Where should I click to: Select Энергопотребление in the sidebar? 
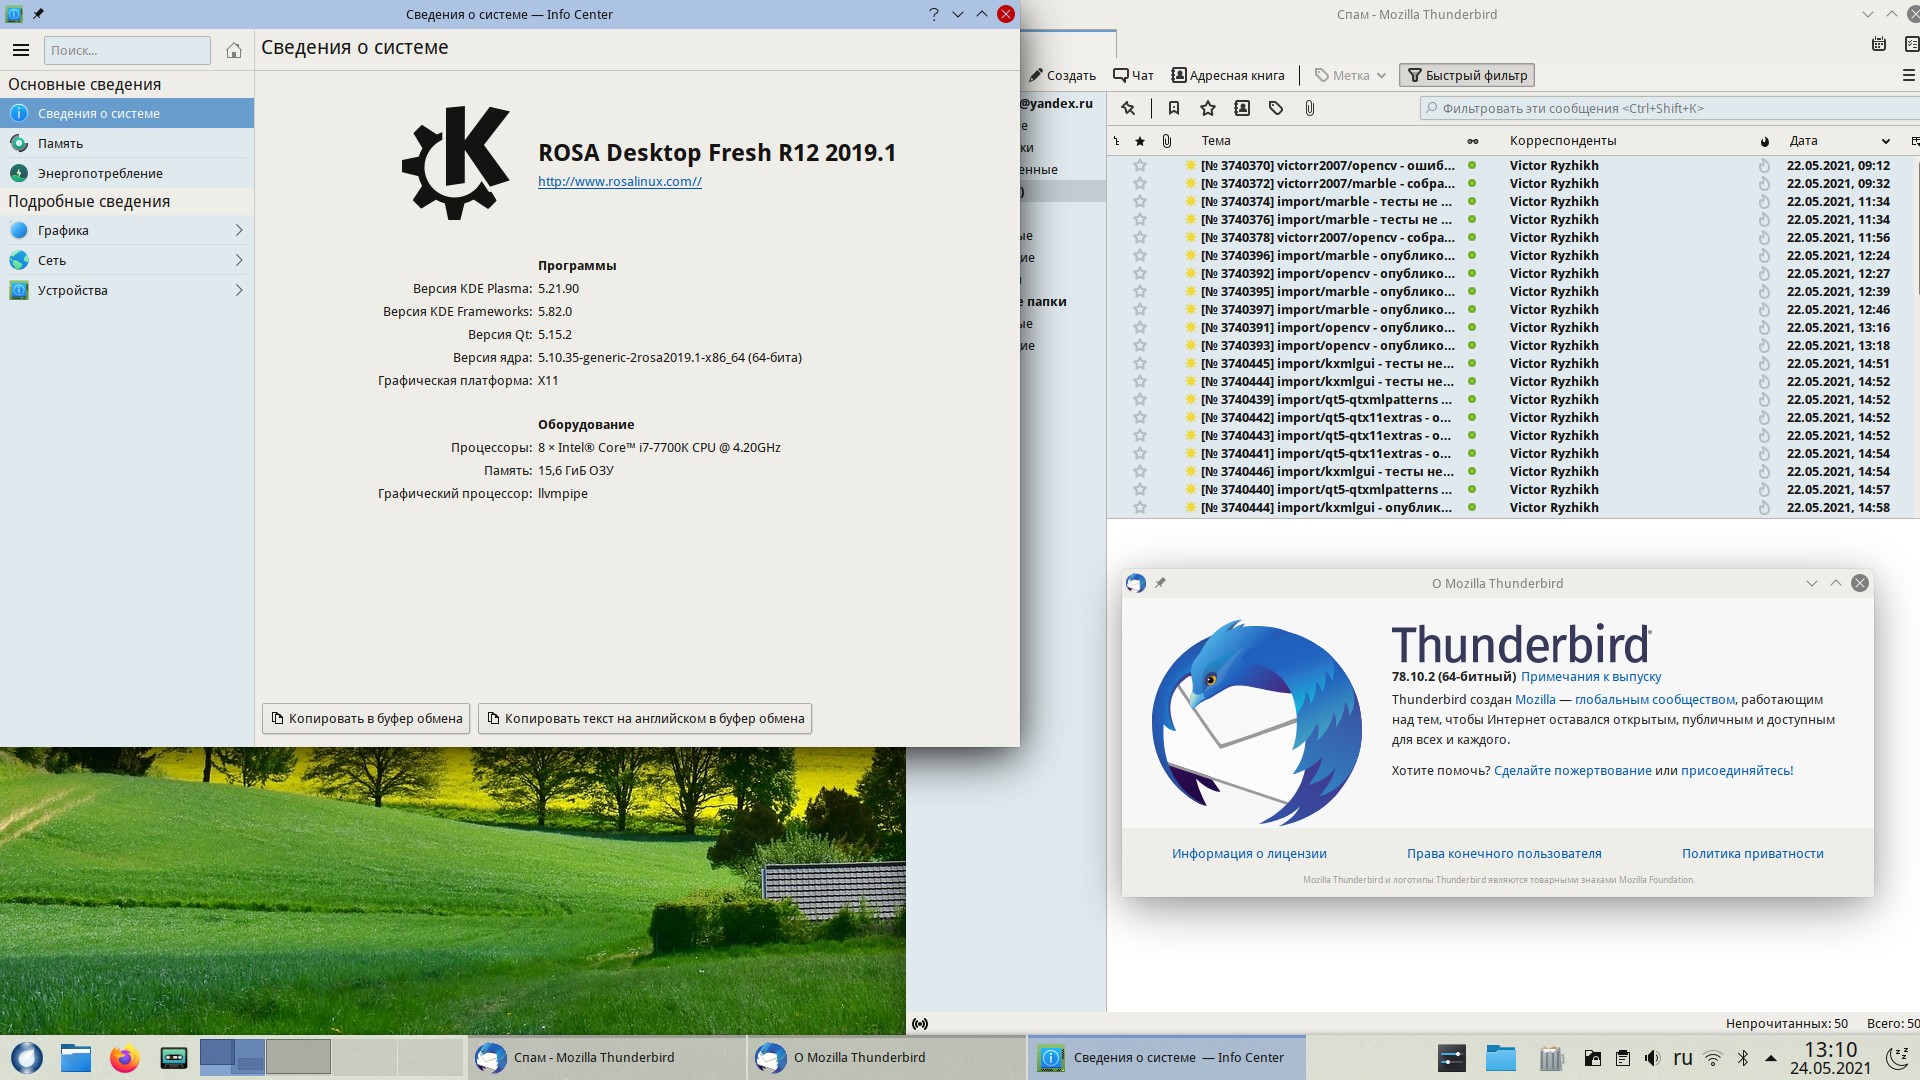pos(100,173)
